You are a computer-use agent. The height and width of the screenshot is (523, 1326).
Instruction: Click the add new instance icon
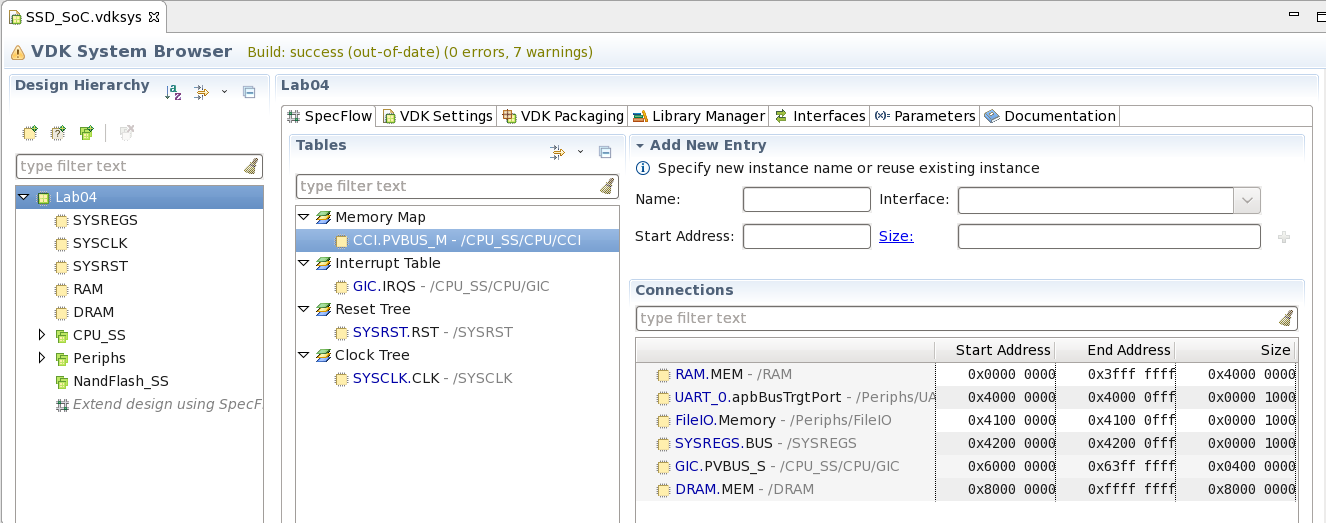pos(30,132)
